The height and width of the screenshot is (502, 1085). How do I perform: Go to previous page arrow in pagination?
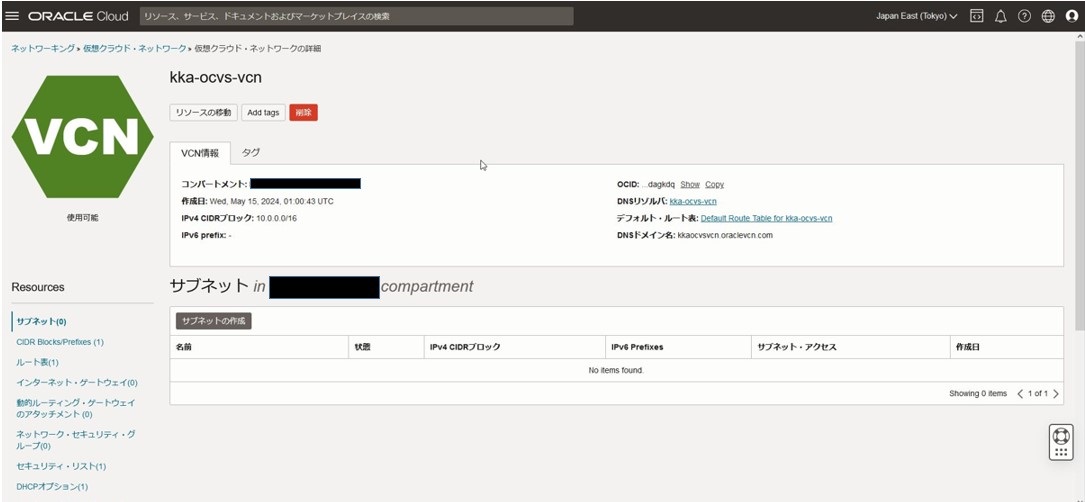(x=1021, y=394)
